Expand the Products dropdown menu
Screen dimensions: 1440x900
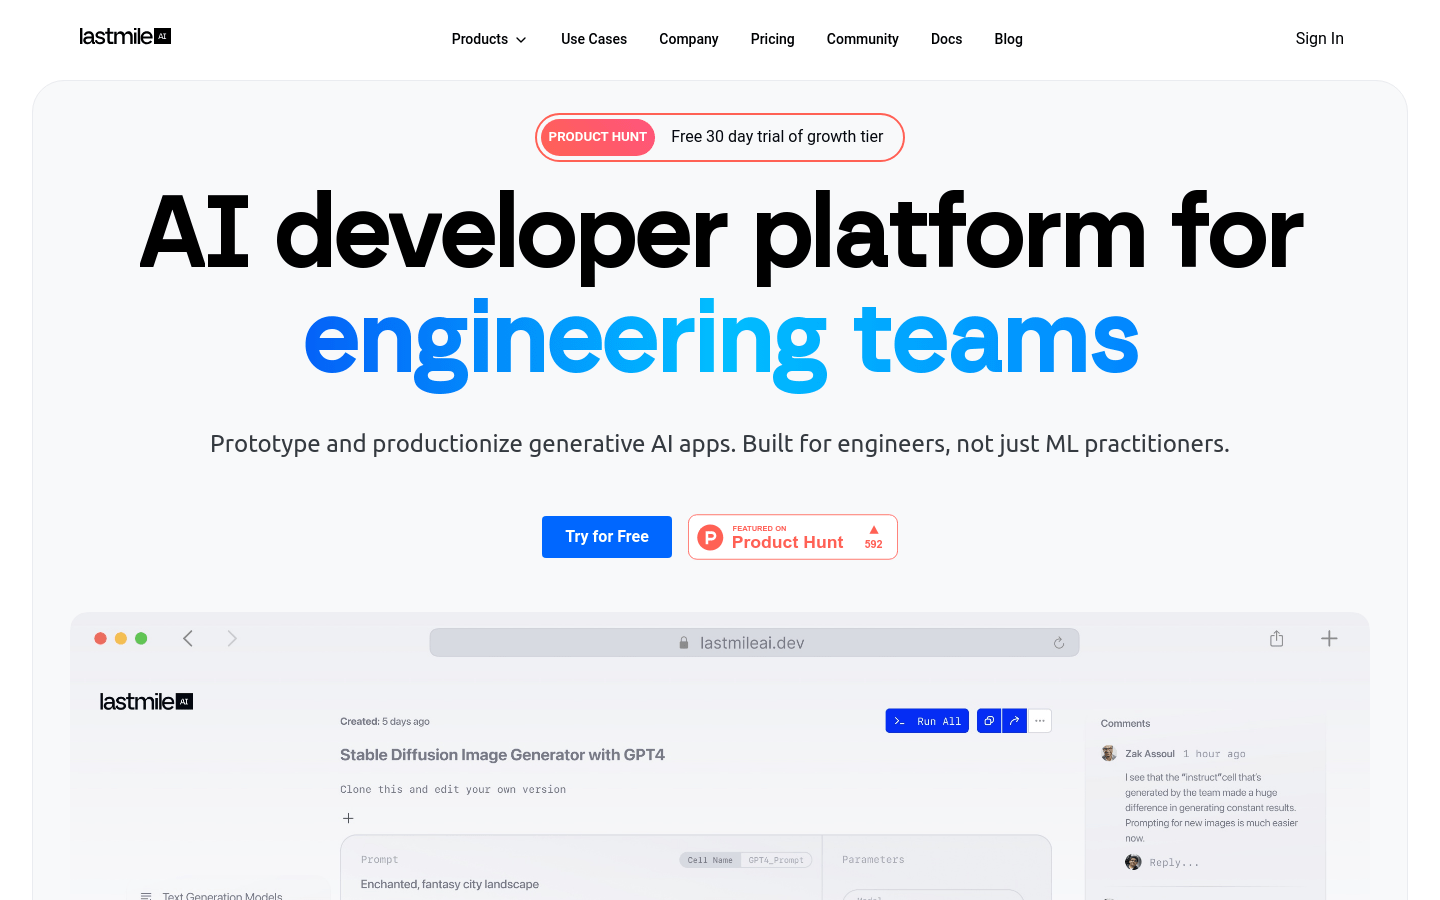489,39
